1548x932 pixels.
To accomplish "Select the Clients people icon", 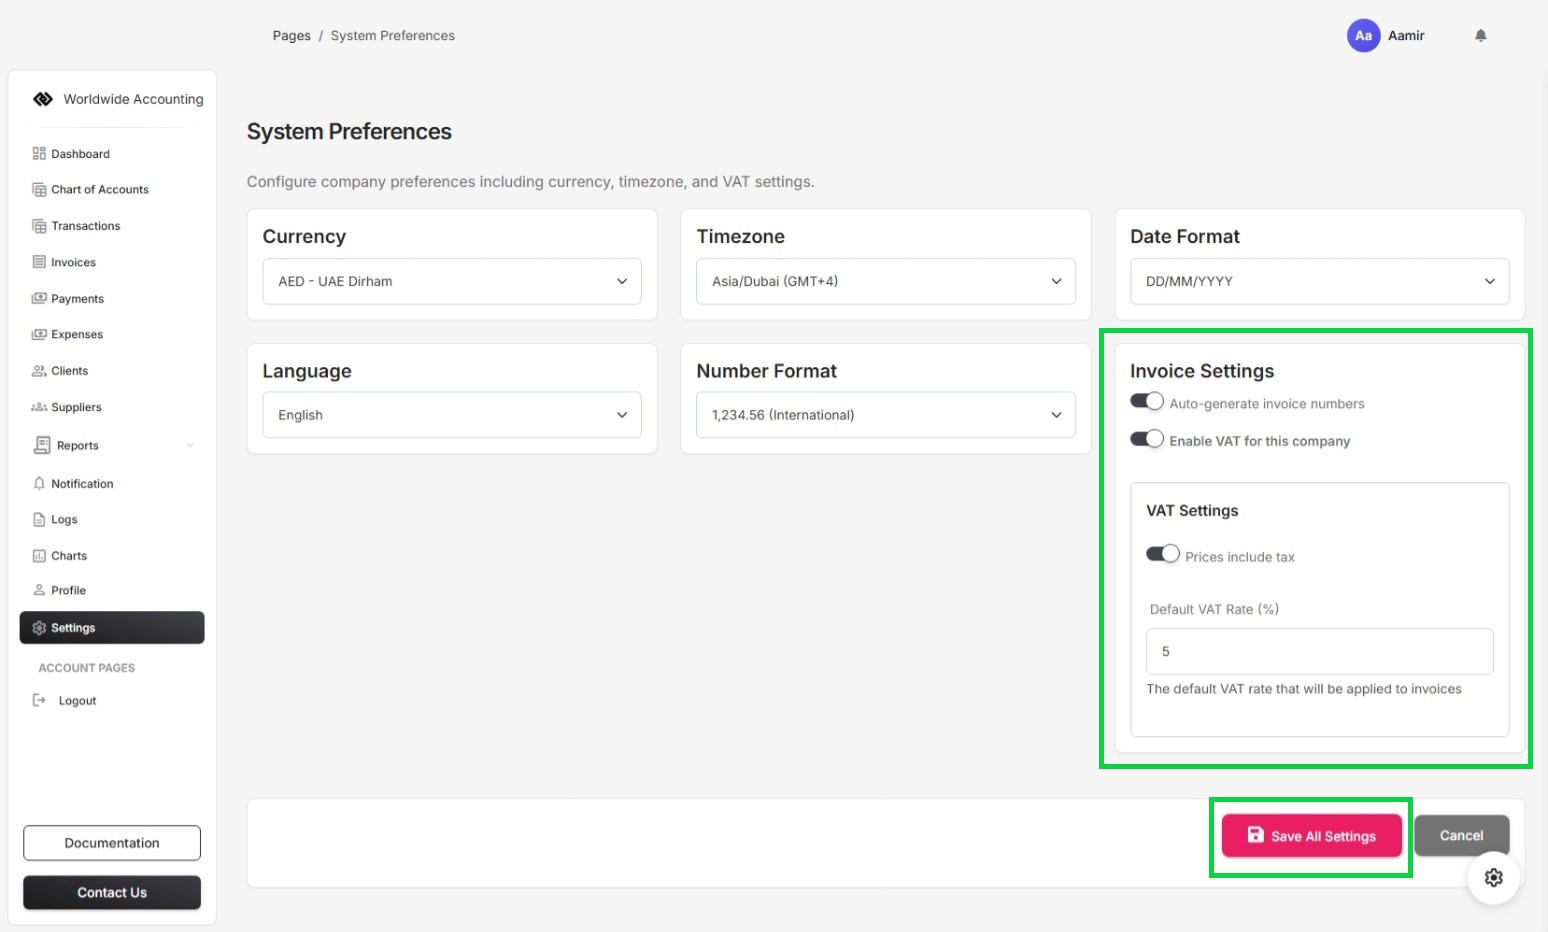I will point(39,371).
